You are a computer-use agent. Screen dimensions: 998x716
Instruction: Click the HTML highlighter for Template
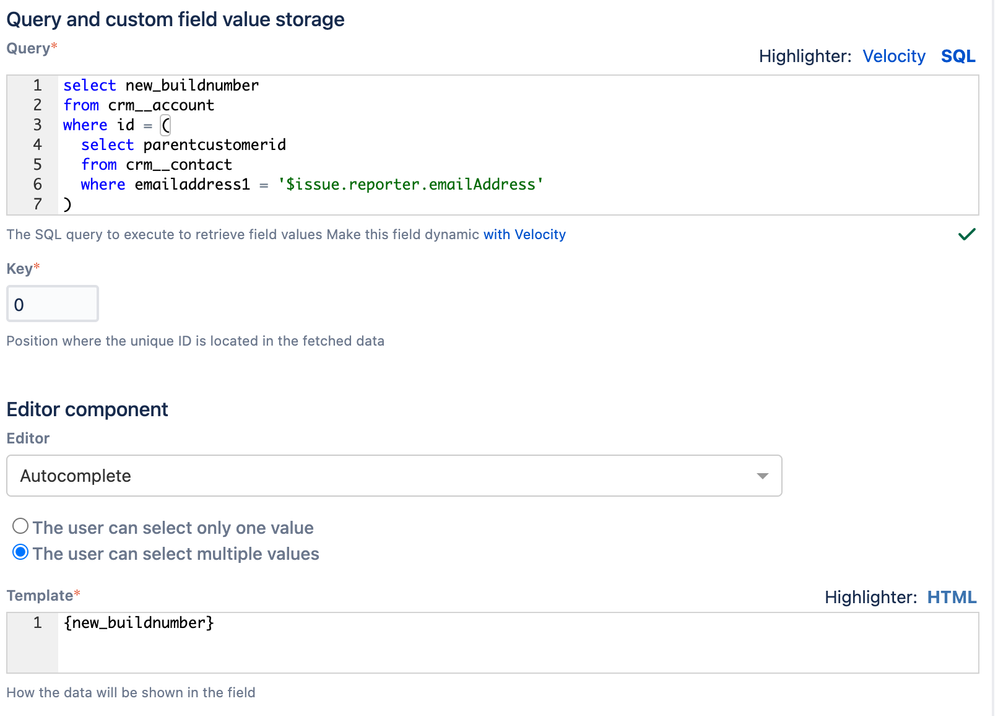(x=951, y=597)
